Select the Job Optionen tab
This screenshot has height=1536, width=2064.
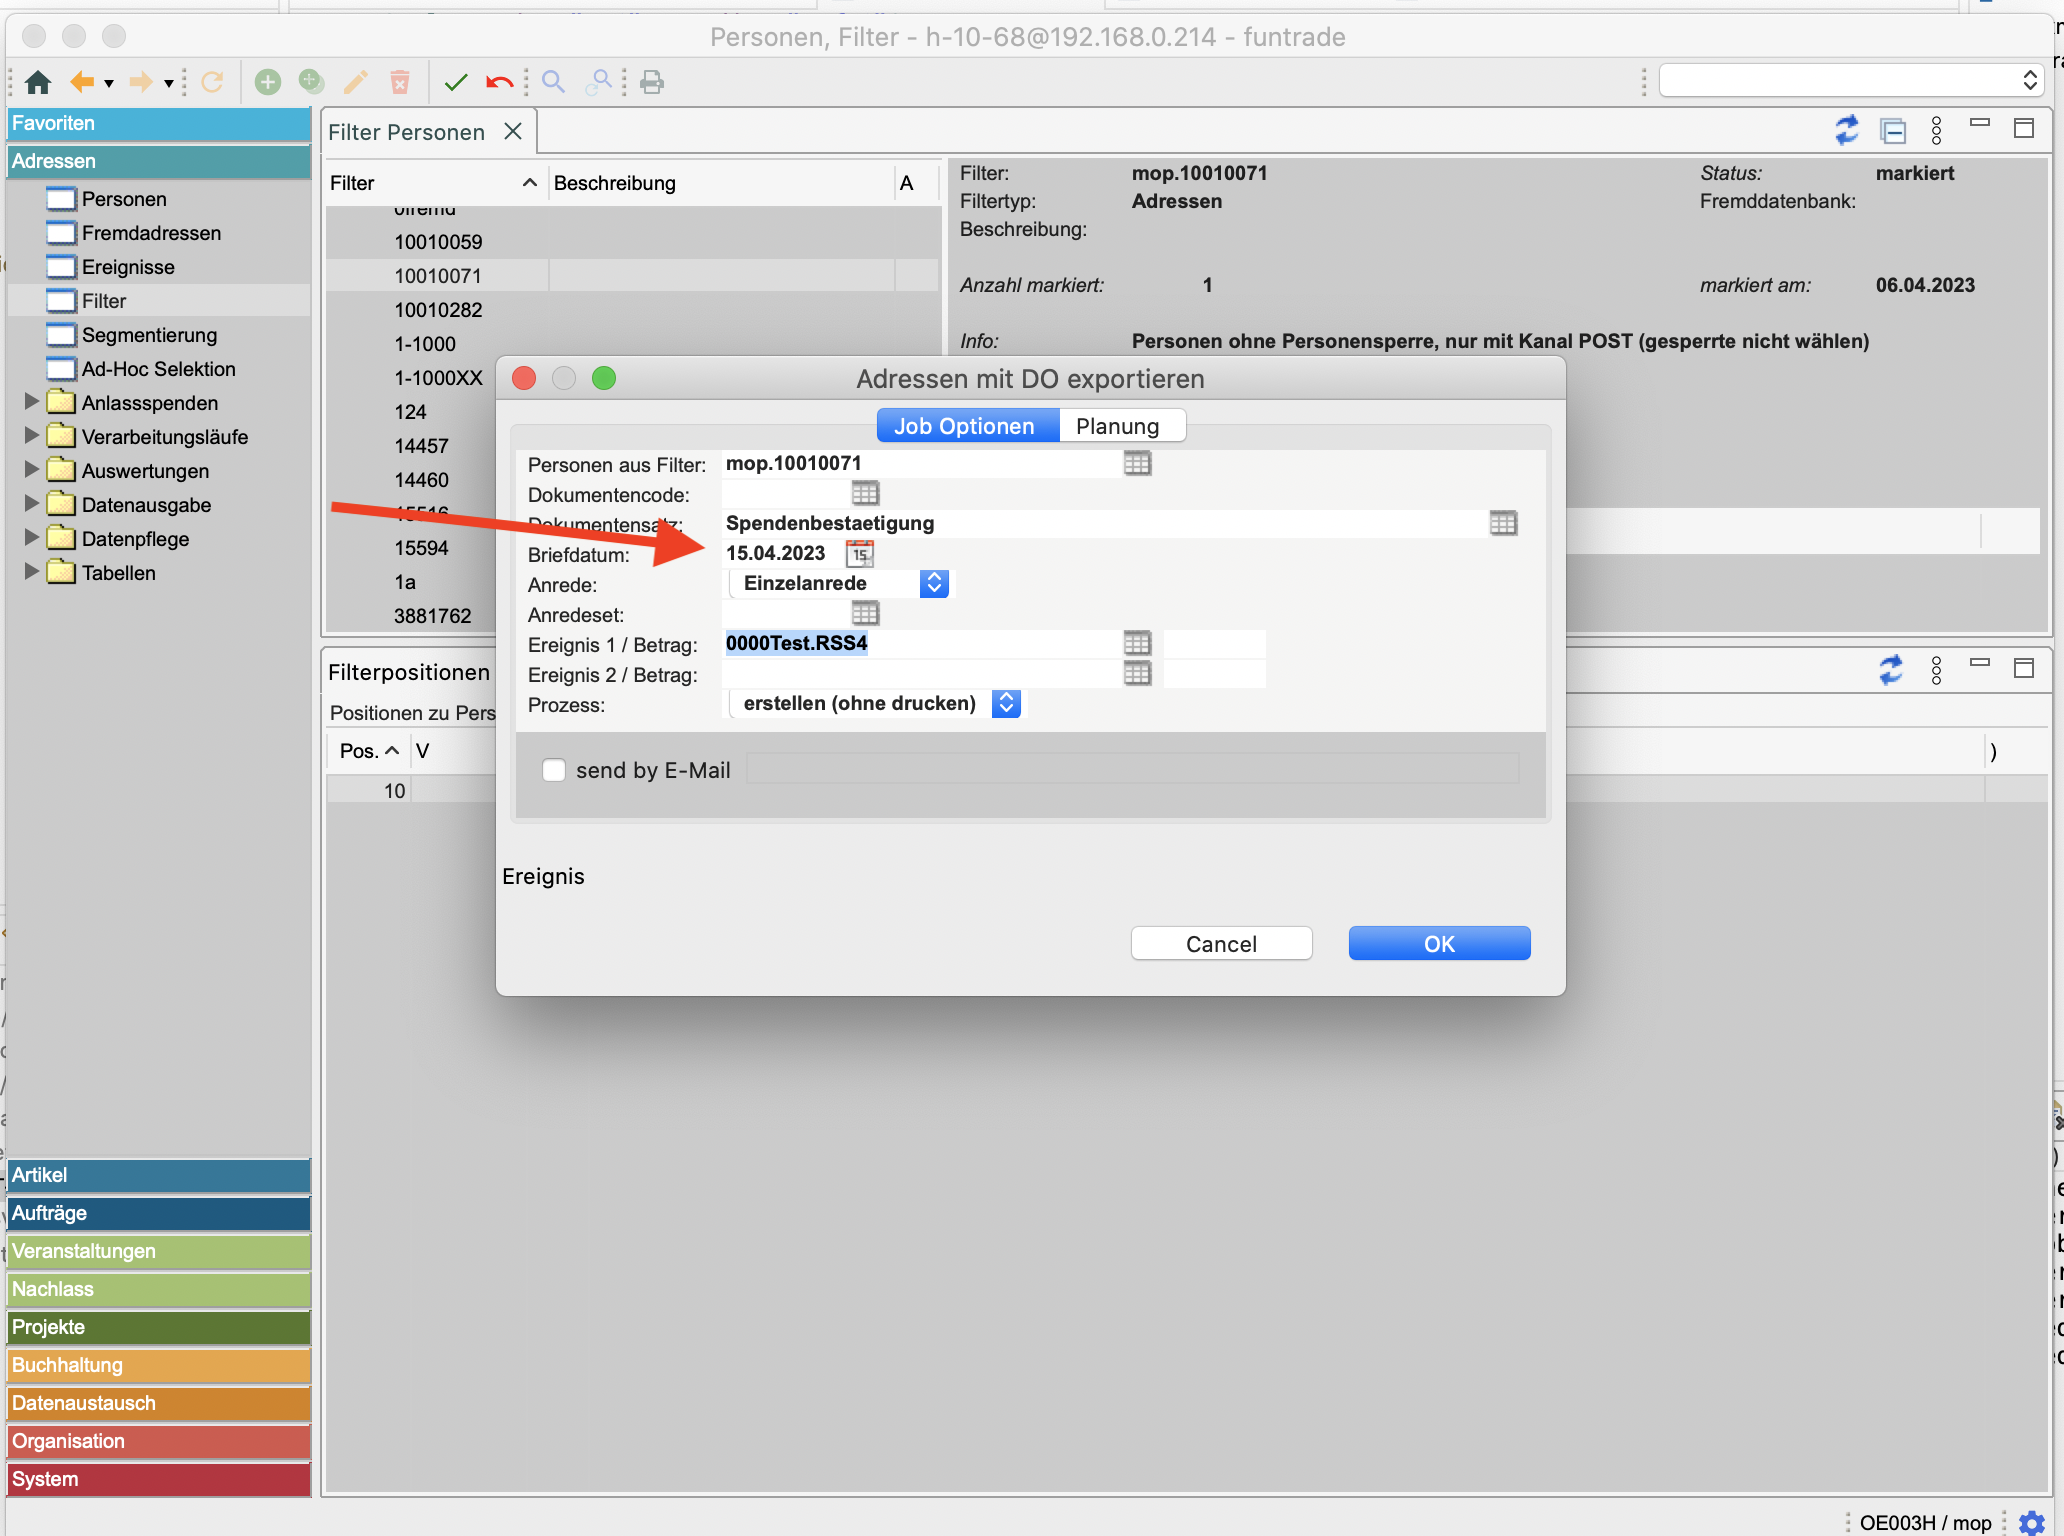[x=964, y=426]
